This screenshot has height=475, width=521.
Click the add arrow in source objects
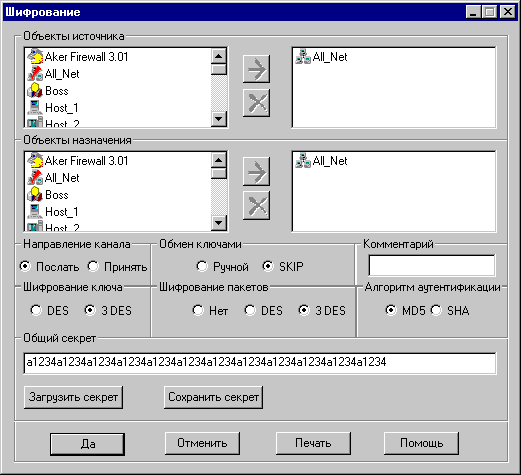click(x=256, y=69)
